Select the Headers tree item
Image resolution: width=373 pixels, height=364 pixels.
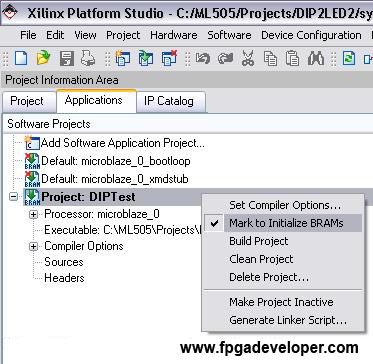pos(64,278)
